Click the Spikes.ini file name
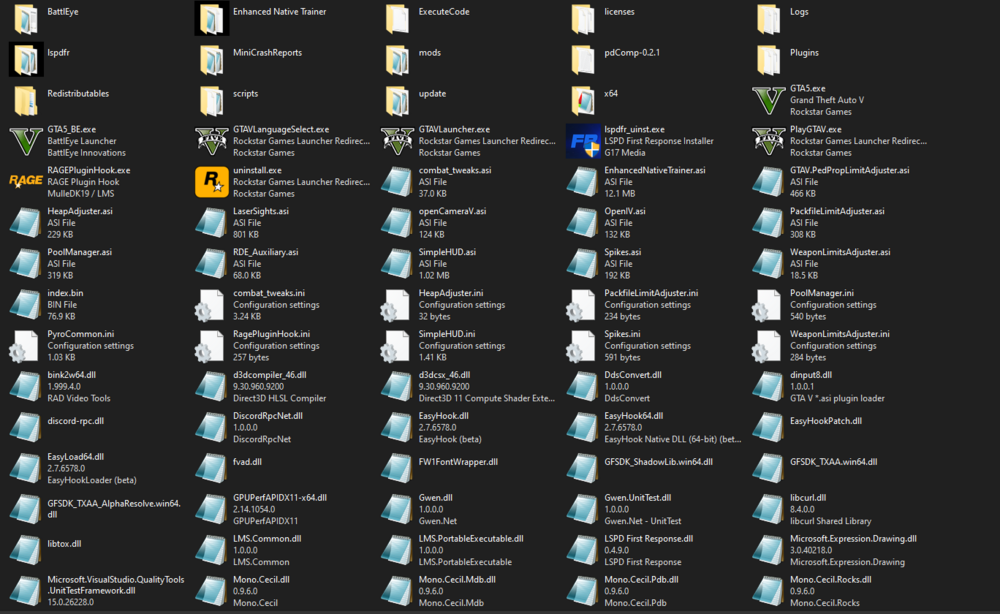Screen dimensions: 1000x614 click(x=622, y=333)
